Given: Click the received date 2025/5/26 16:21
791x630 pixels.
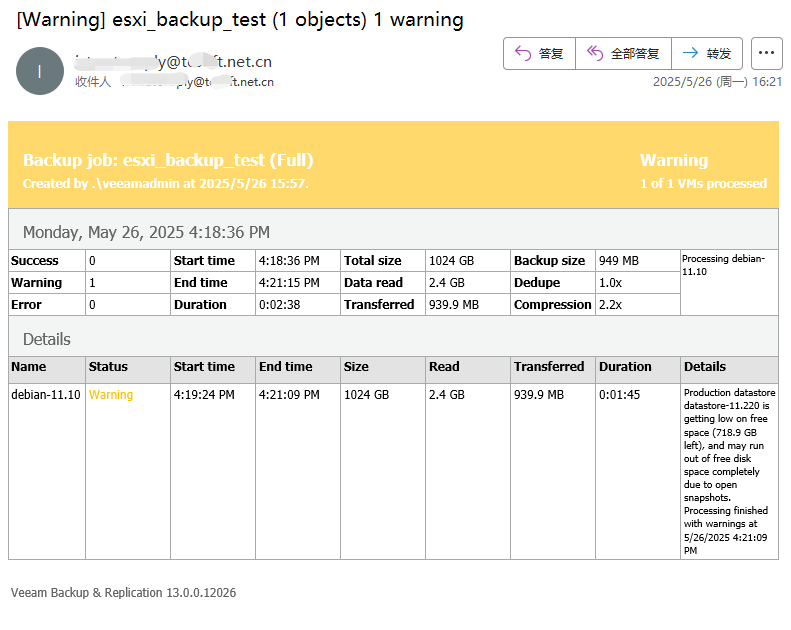Looking at the screenshot, I should [x=717, y=82].
